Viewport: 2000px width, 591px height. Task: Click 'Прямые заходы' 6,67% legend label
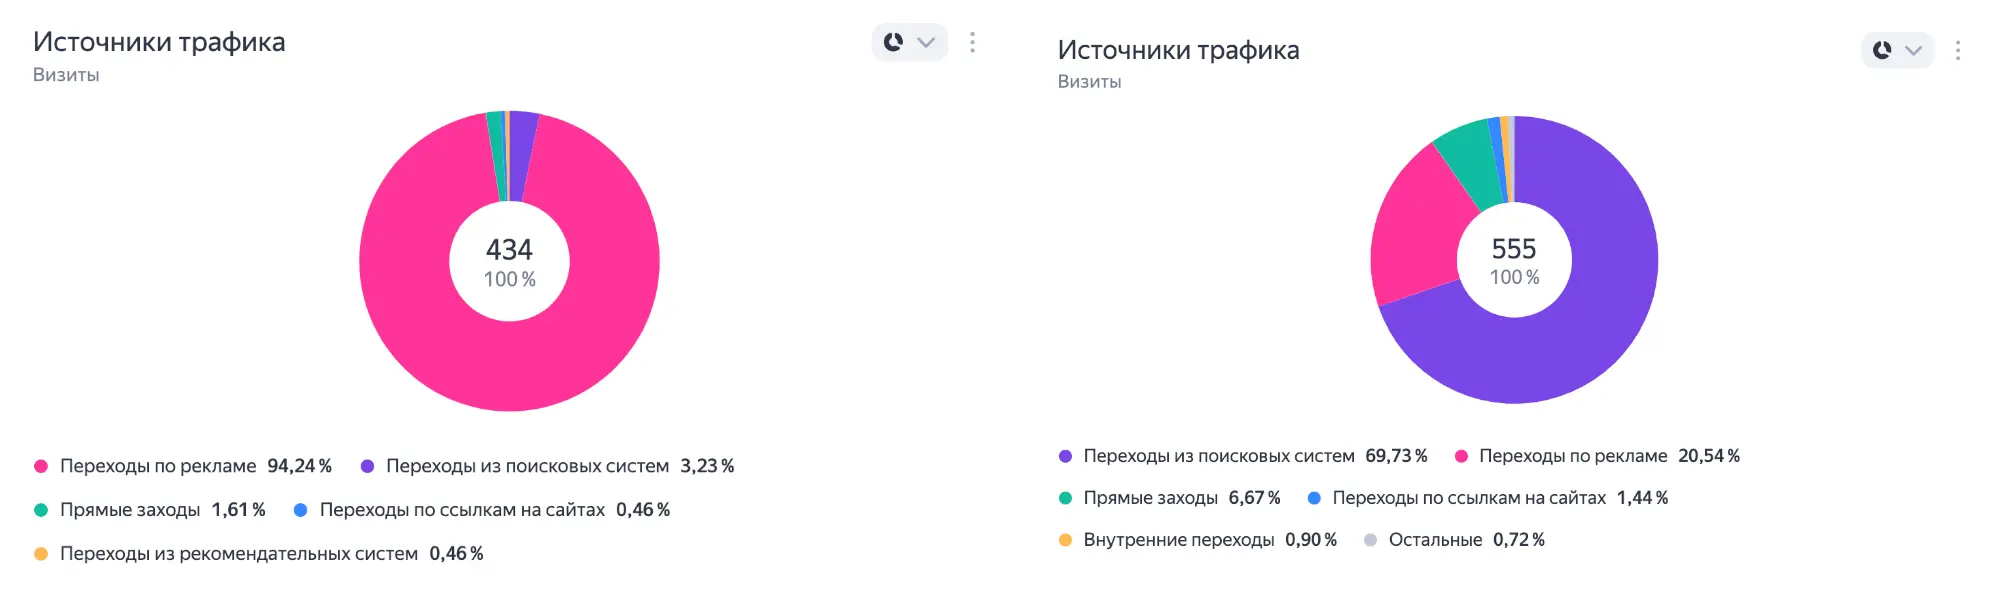1150,498
